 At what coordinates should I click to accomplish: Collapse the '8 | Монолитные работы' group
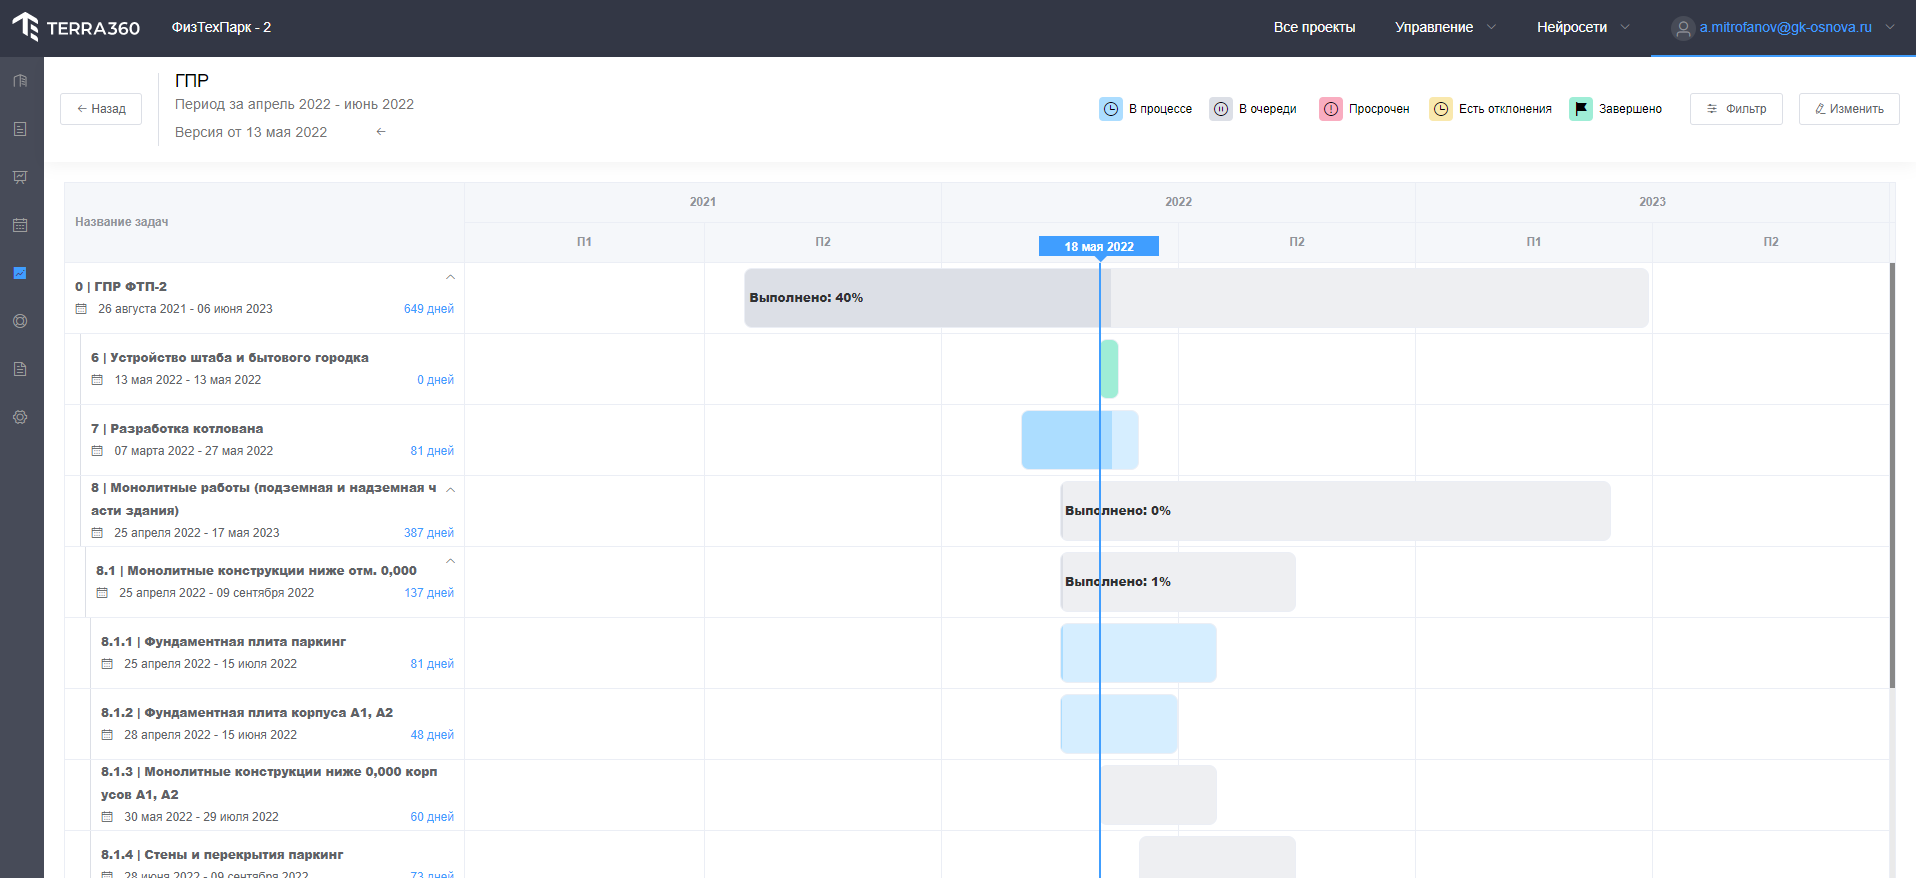[450, 489]
